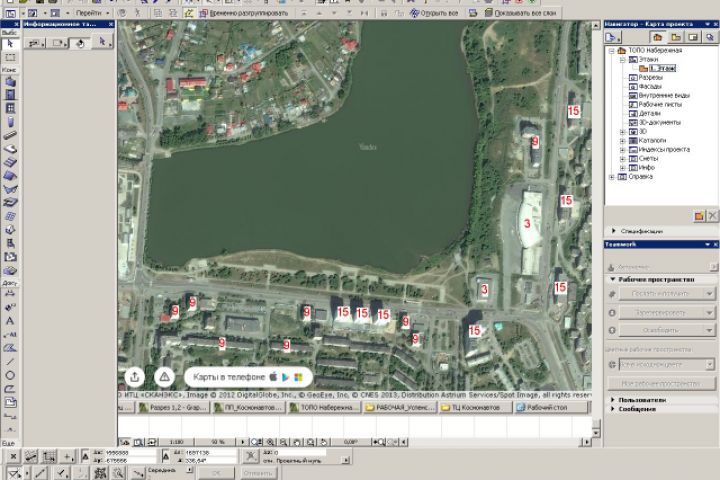Expand the Индексы проекта tree node
Screen dimensions: 720x480
tap(623, 150)
